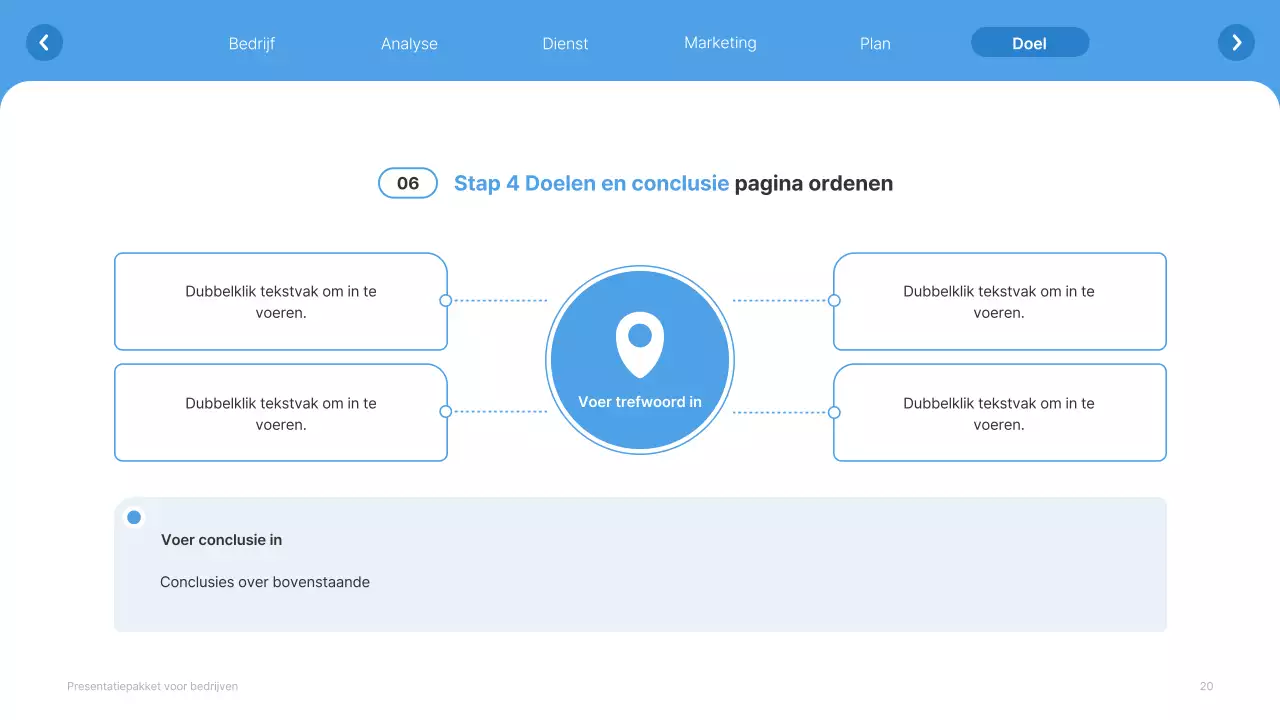
Task: Select the 'Voer trefwoord in' label in the circle
Action: pyautogui.click(x=641, y=401)
